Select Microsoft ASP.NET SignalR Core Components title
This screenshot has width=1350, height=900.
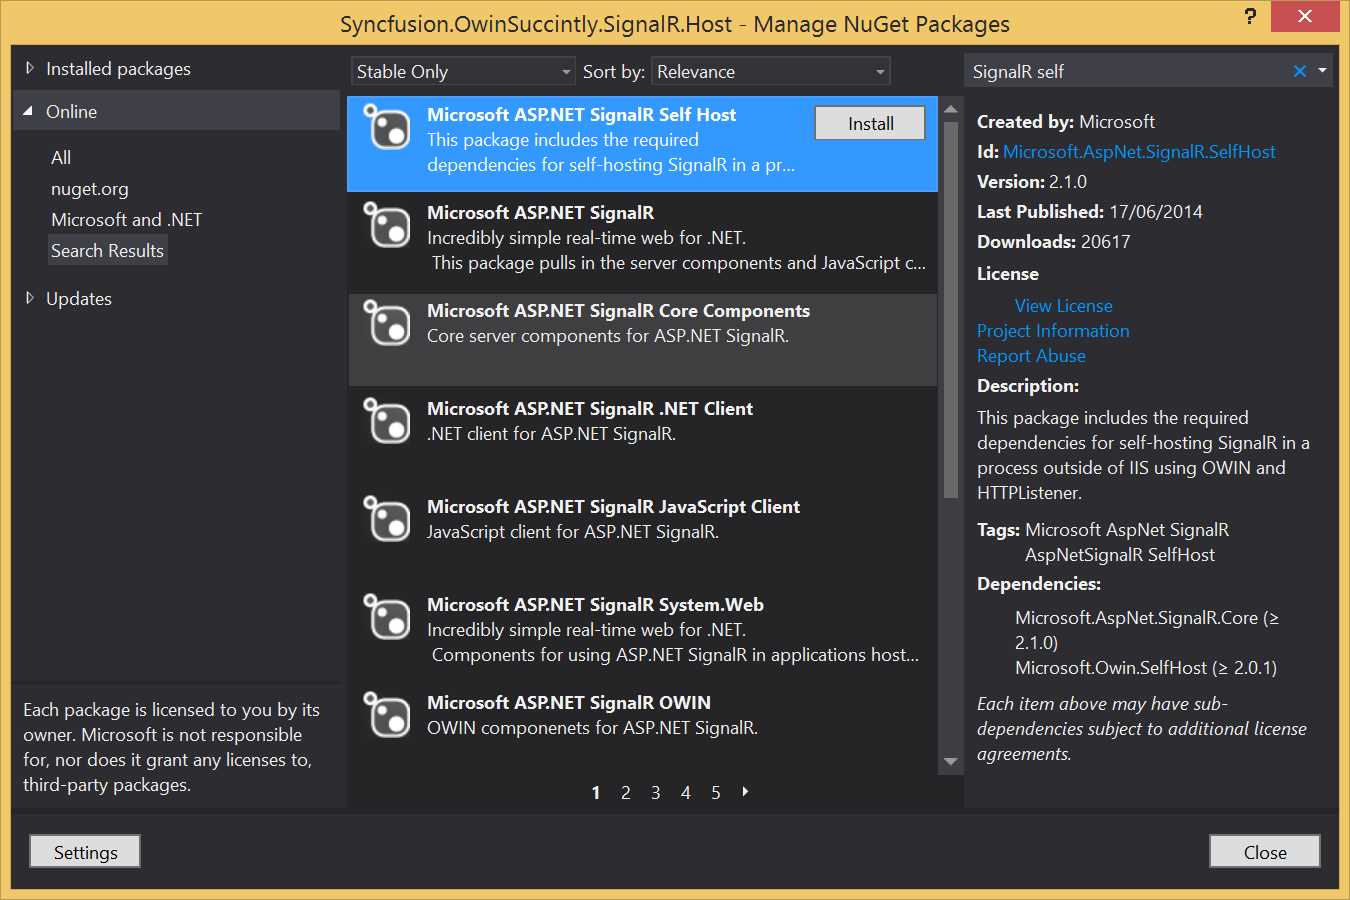point(618,310)
